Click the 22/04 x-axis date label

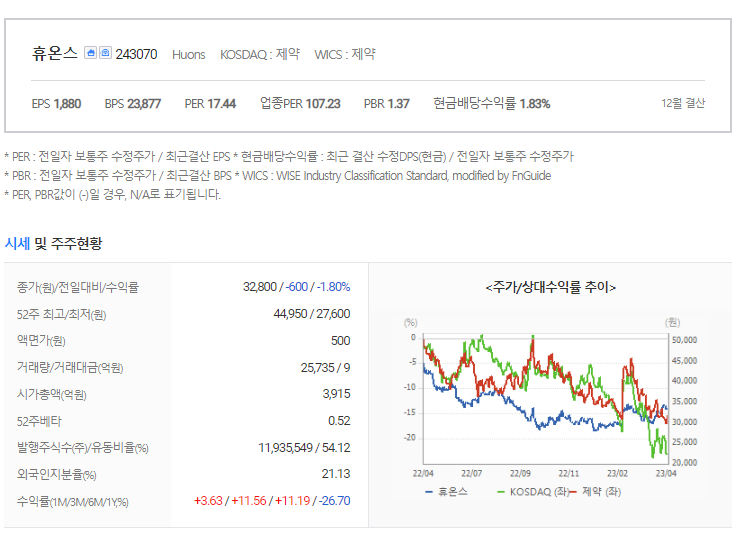423,474
